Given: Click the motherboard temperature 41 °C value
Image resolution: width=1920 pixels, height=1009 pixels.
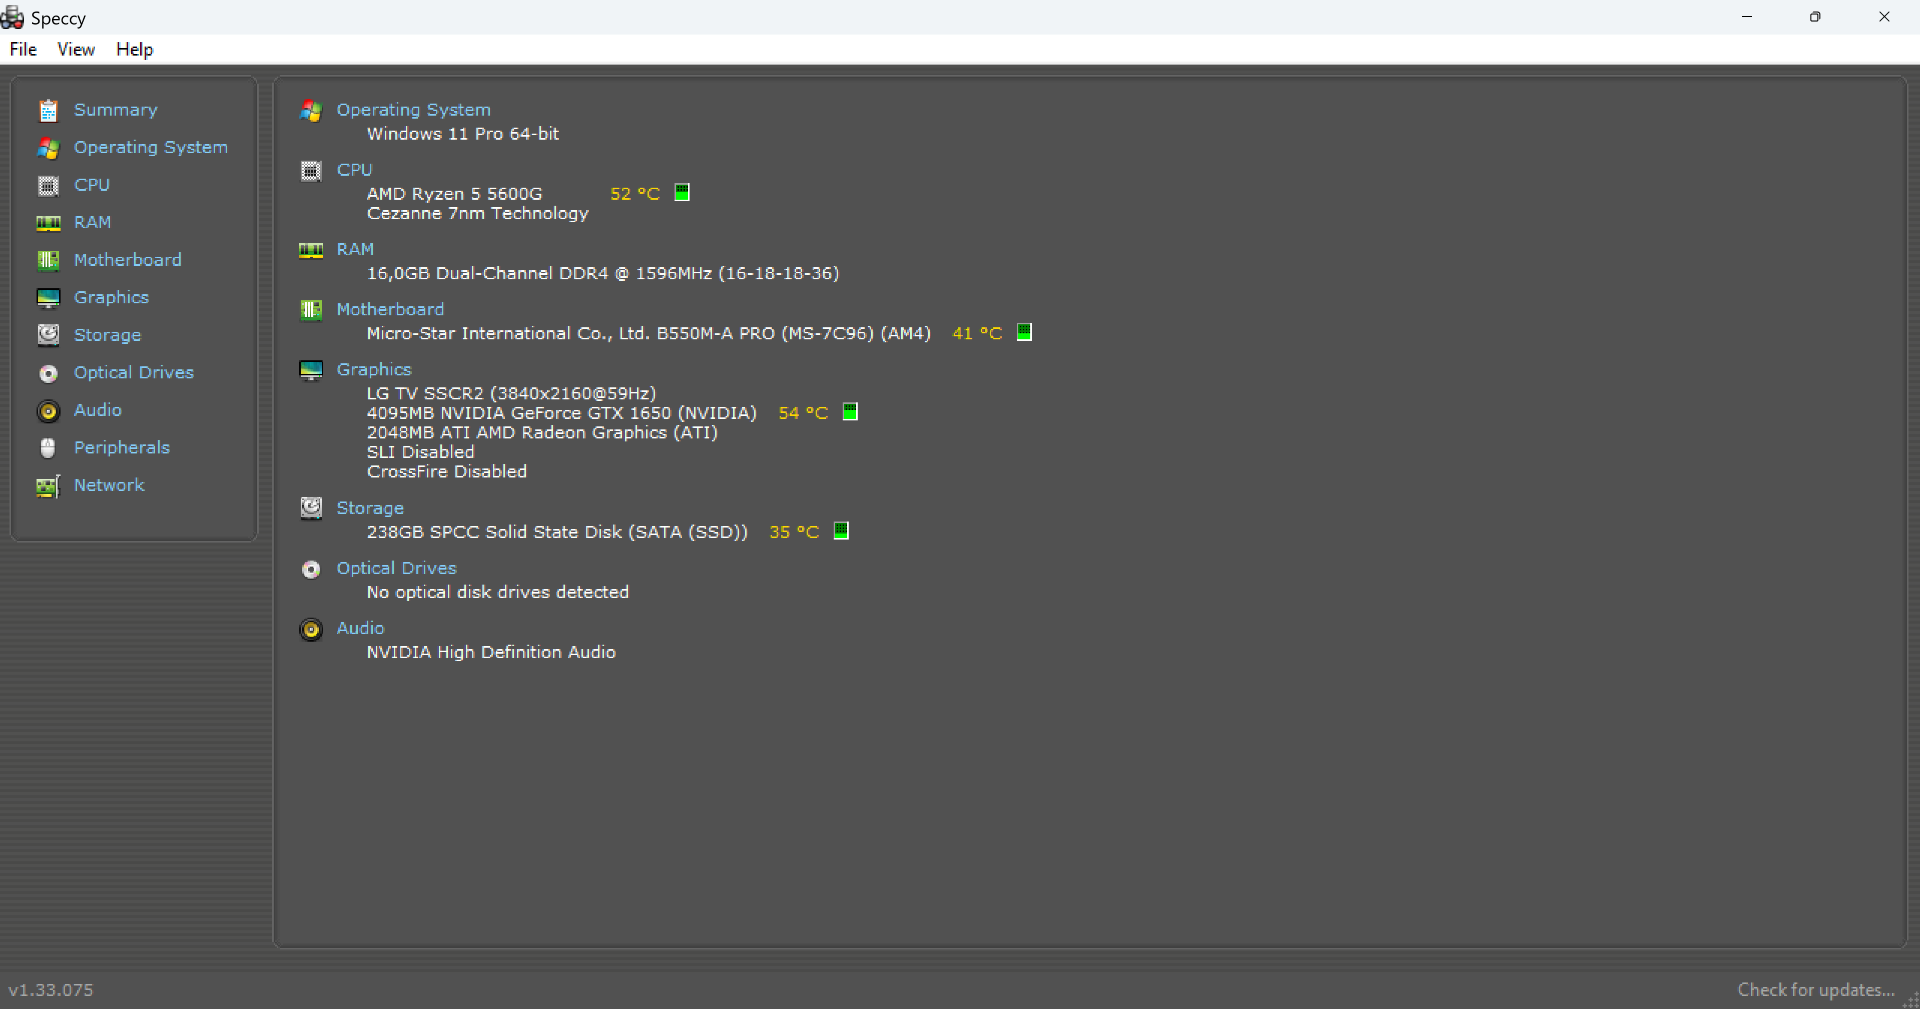Looking at the screenshot, I should (x=977, y=334).
